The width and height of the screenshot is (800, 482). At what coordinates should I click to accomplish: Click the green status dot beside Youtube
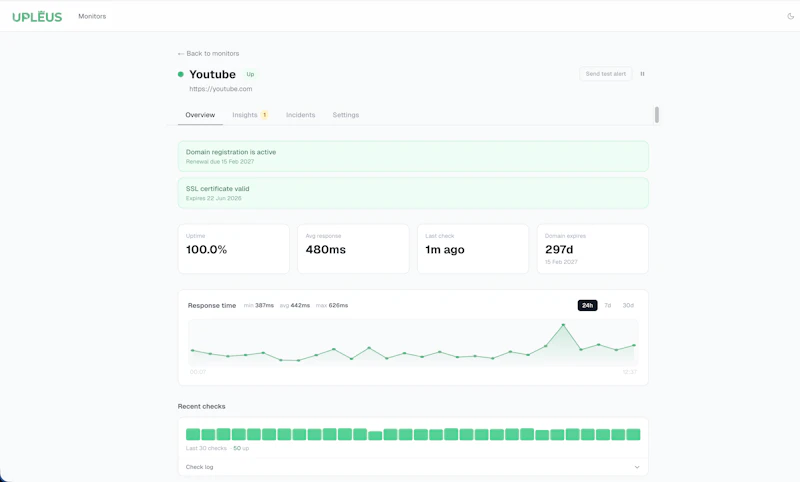coord(181,74)
